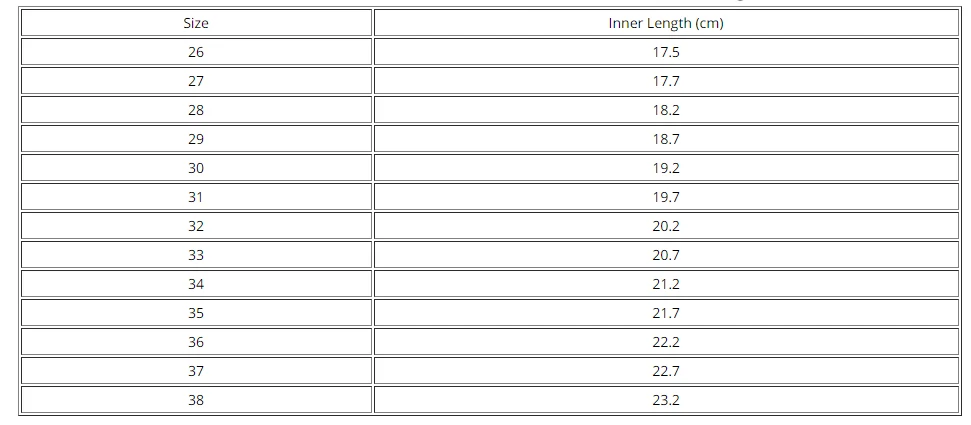Select the 20.2 length value
Image resolution: width=971 pixels, height=425 pixels.
(665, 226)
